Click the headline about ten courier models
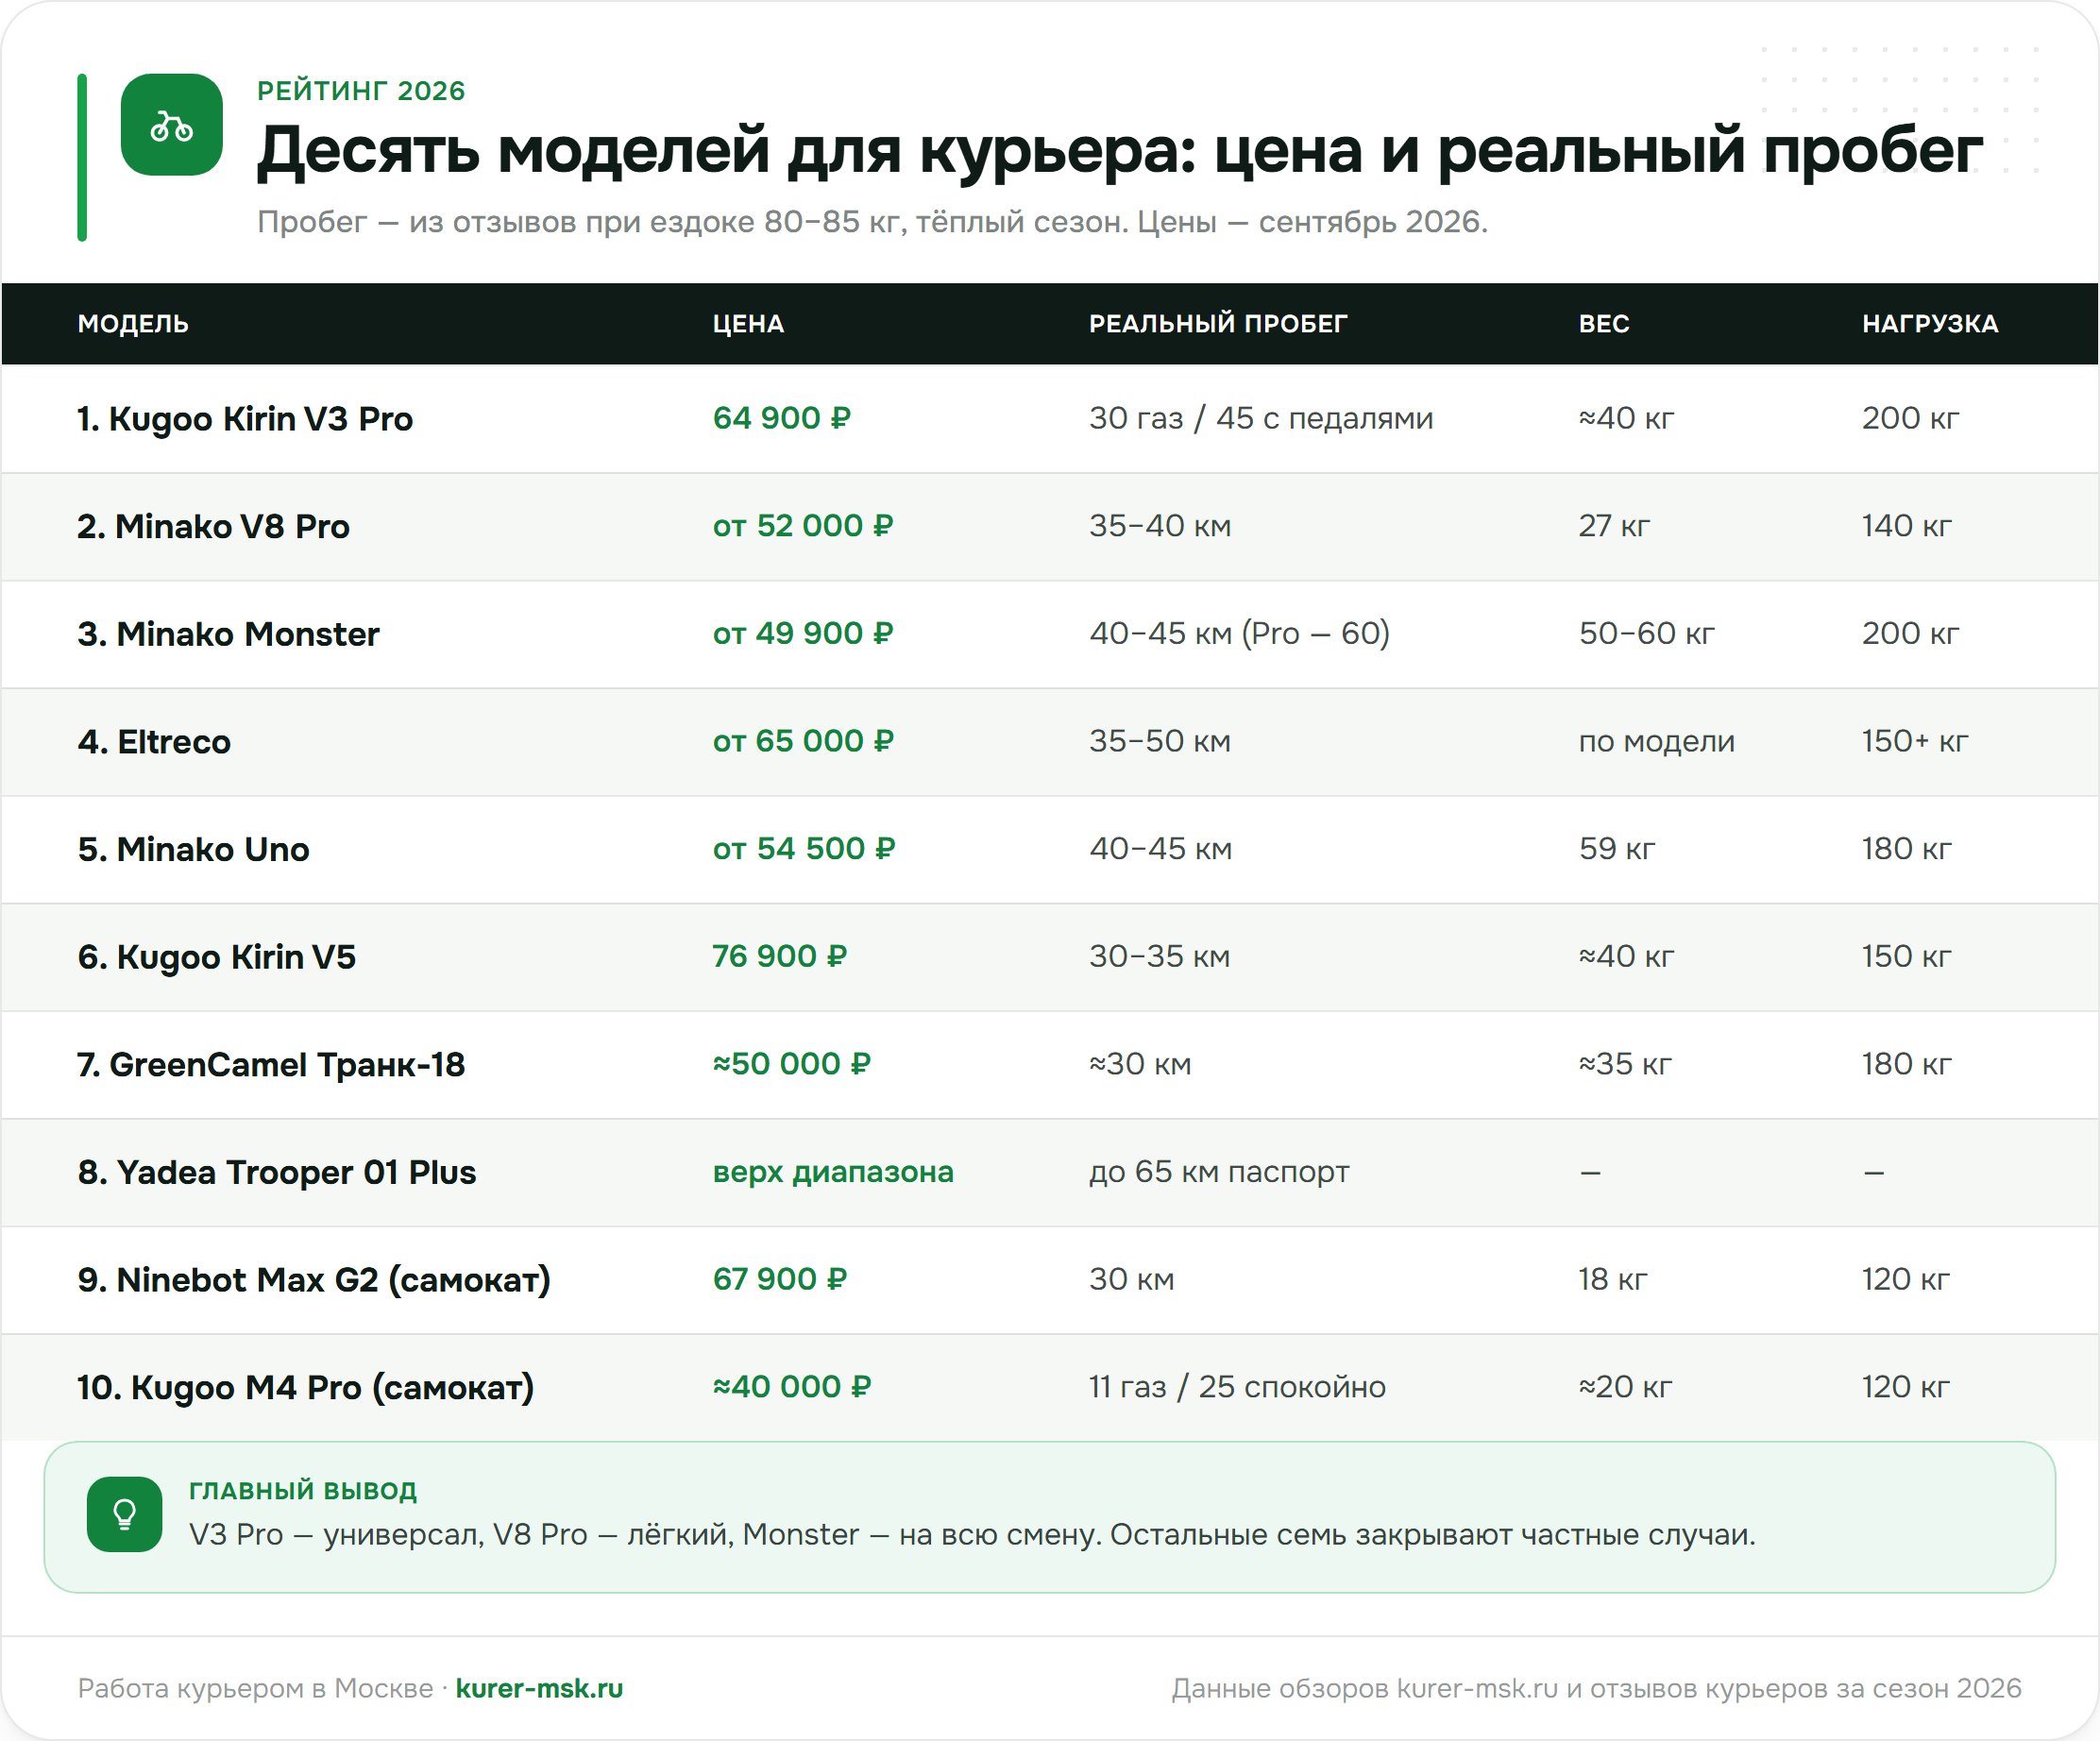This screenshot has height=1741, width=2100. [x=1120, y=151]
